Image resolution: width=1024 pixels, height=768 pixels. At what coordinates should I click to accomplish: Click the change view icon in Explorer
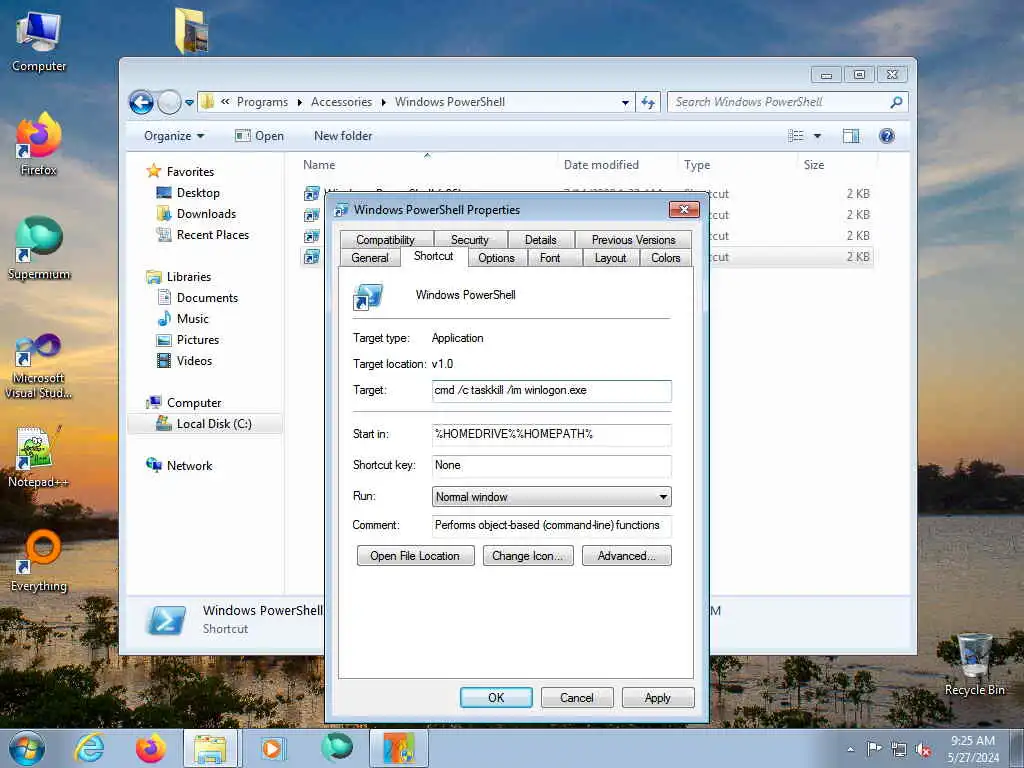click(x=795, y=136)
